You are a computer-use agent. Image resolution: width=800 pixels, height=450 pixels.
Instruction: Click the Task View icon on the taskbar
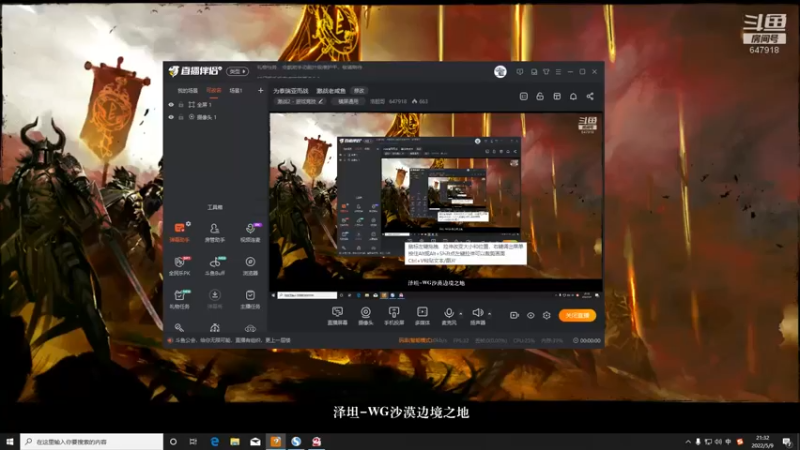(193, 441)
